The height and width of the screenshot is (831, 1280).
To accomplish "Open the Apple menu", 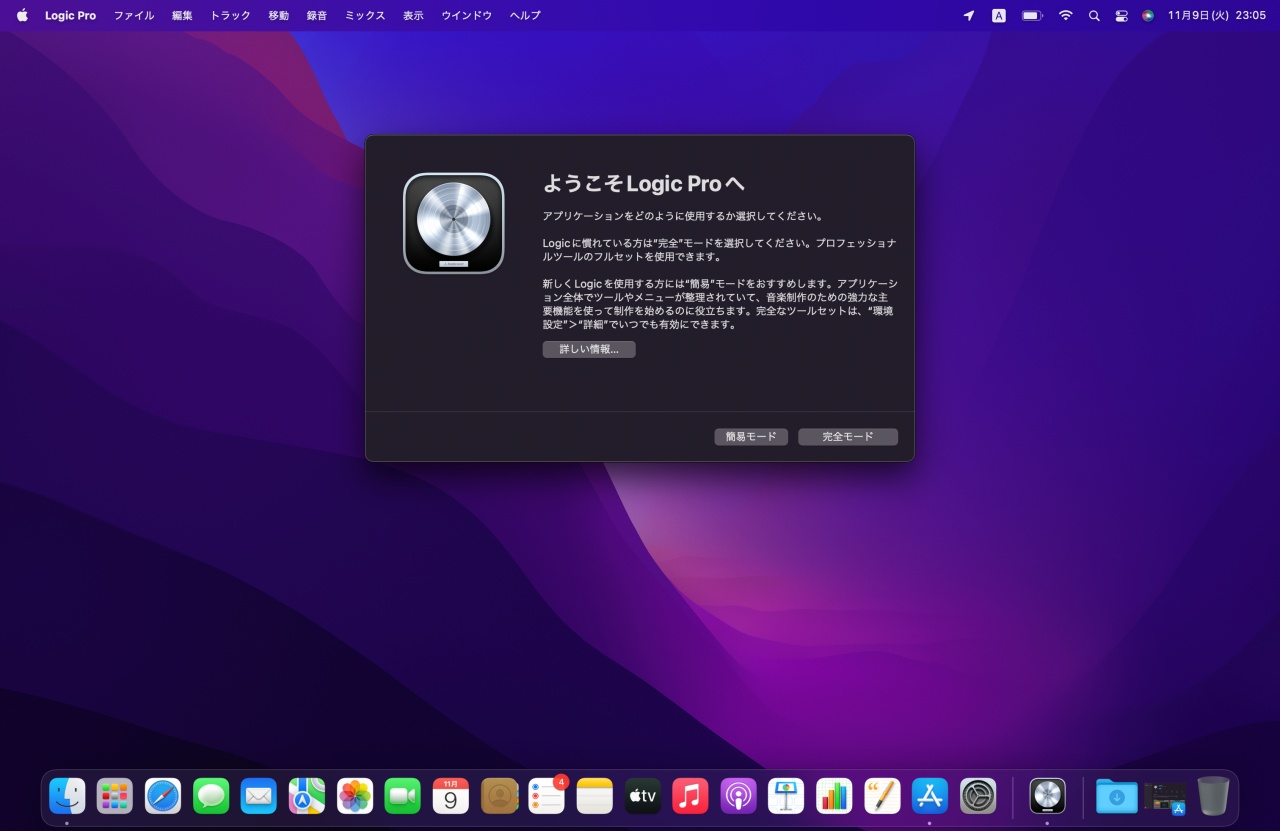I will pos(22,15).
